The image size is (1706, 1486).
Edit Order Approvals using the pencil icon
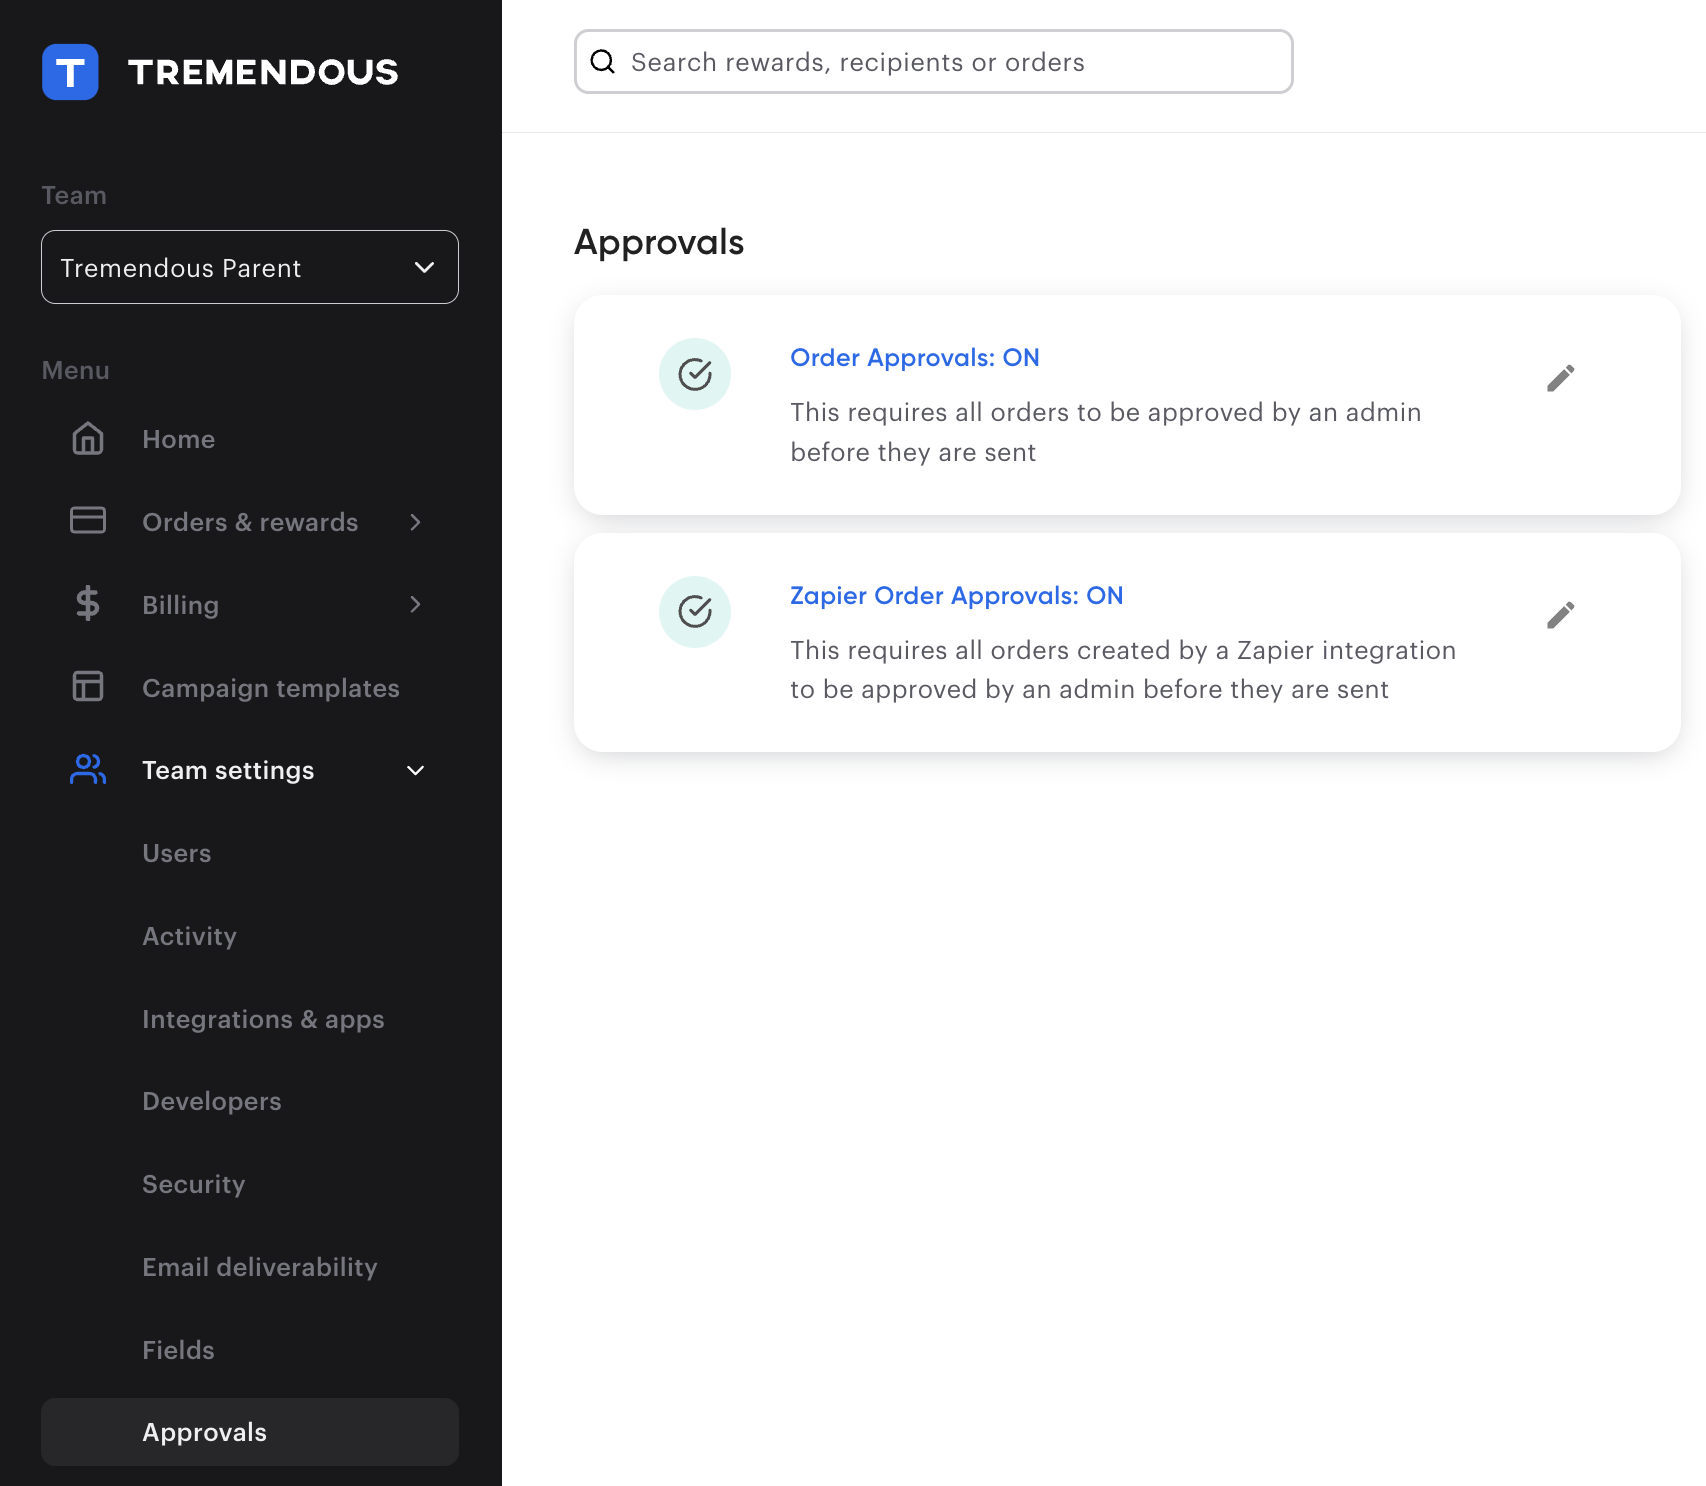(x=1560, y=378)
